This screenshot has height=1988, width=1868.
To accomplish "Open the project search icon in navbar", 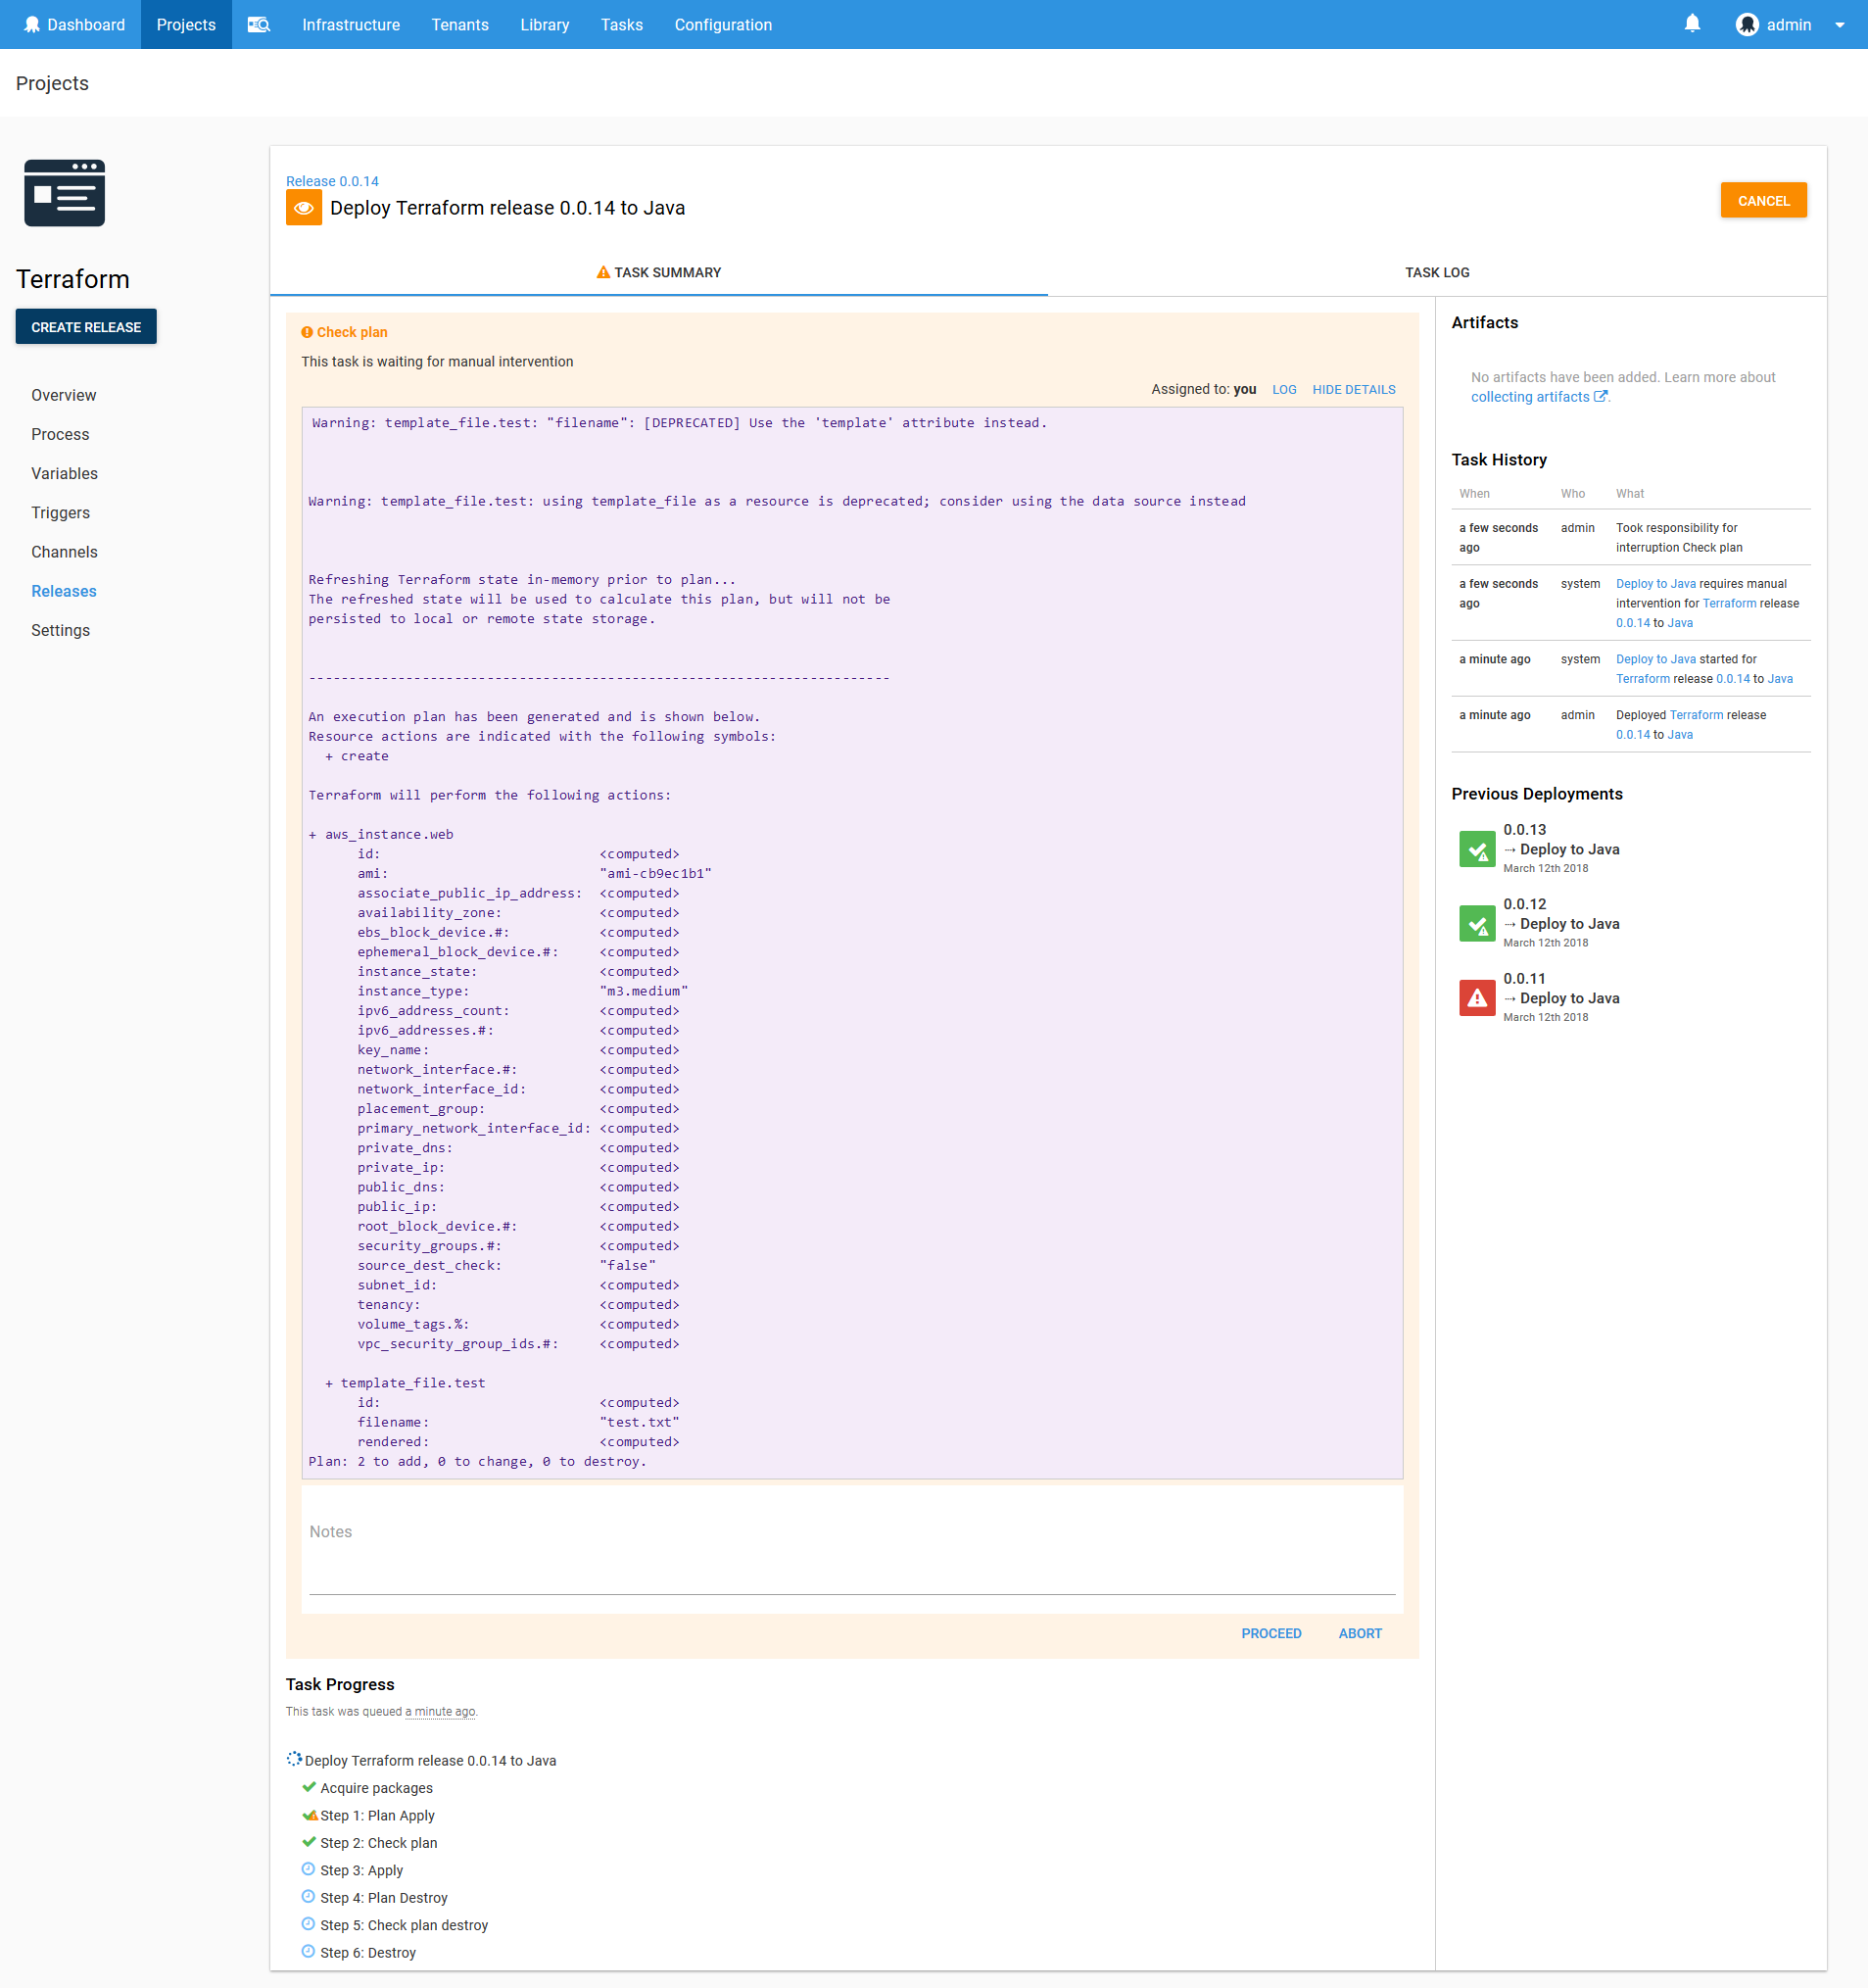I will tap(259, 24).
